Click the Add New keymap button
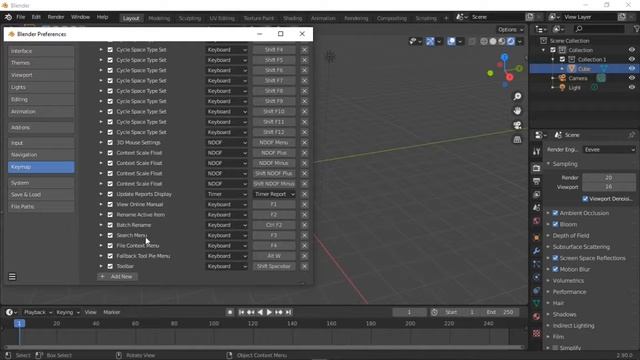Screen dimensions: 640x360 pos(118,277)
